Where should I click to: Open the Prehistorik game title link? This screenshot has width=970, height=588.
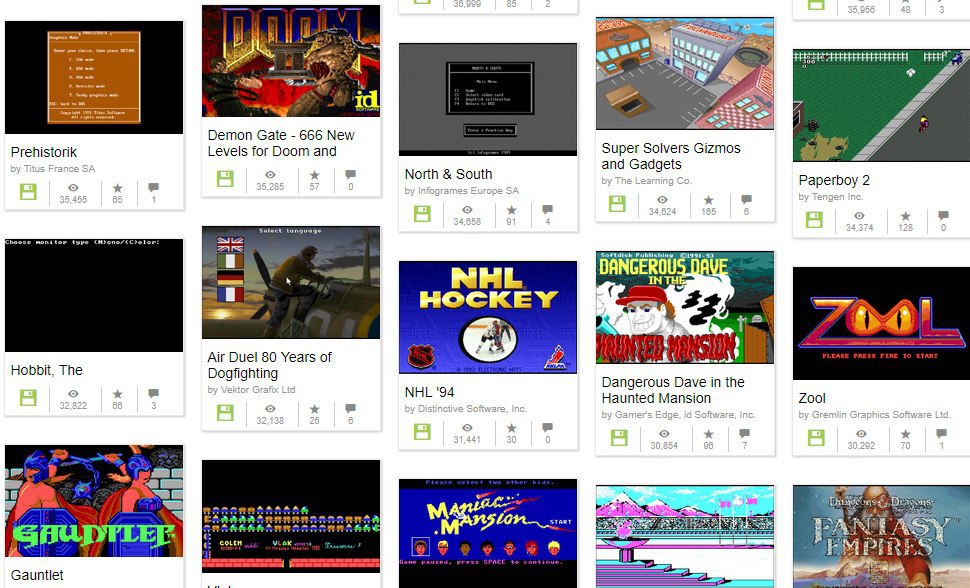click(x=44, y=152)
